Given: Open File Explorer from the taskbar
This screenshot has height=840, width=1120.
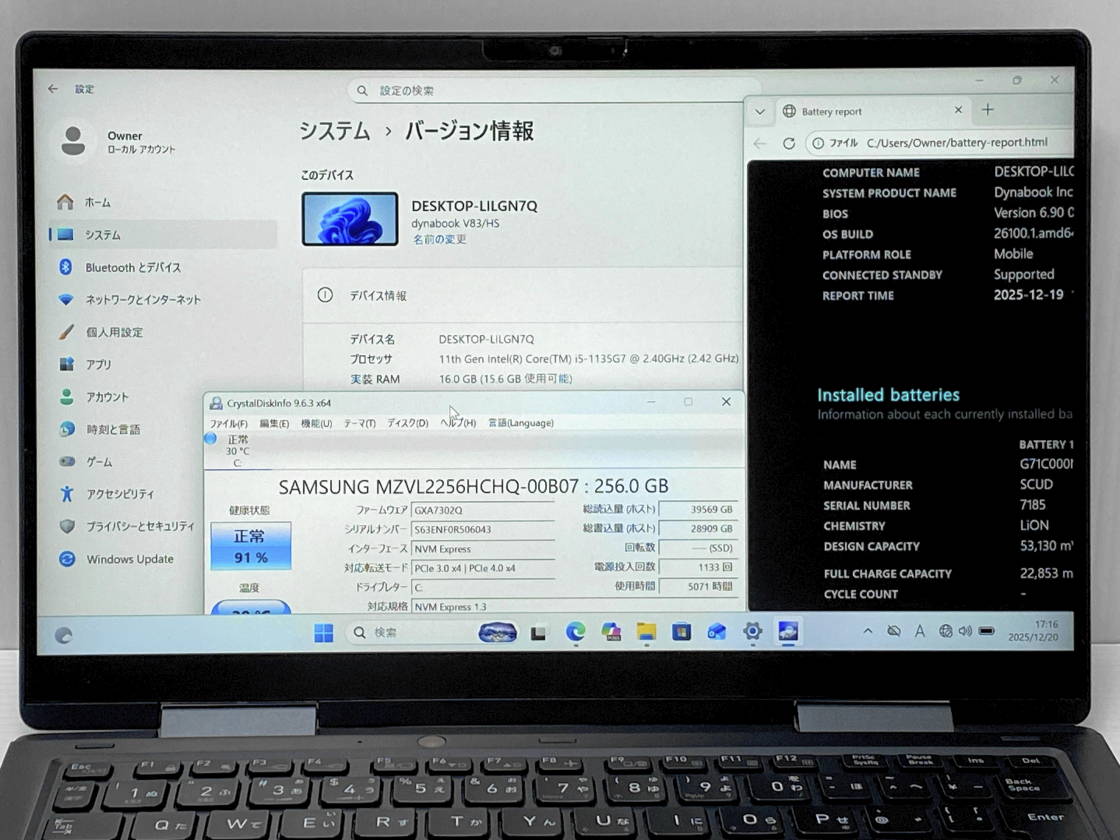Looking at the screenshot, I should click(646, 632).
